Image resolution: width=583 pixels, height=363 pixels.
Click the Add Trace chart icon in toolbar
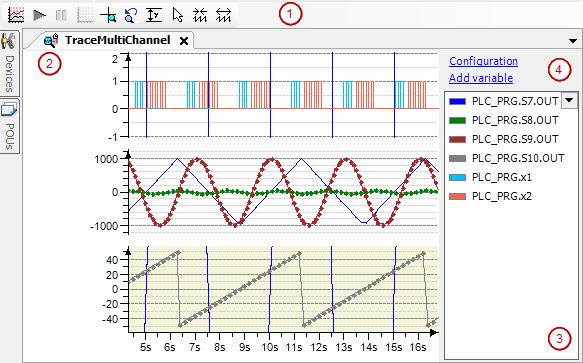[x=16, y=15]
